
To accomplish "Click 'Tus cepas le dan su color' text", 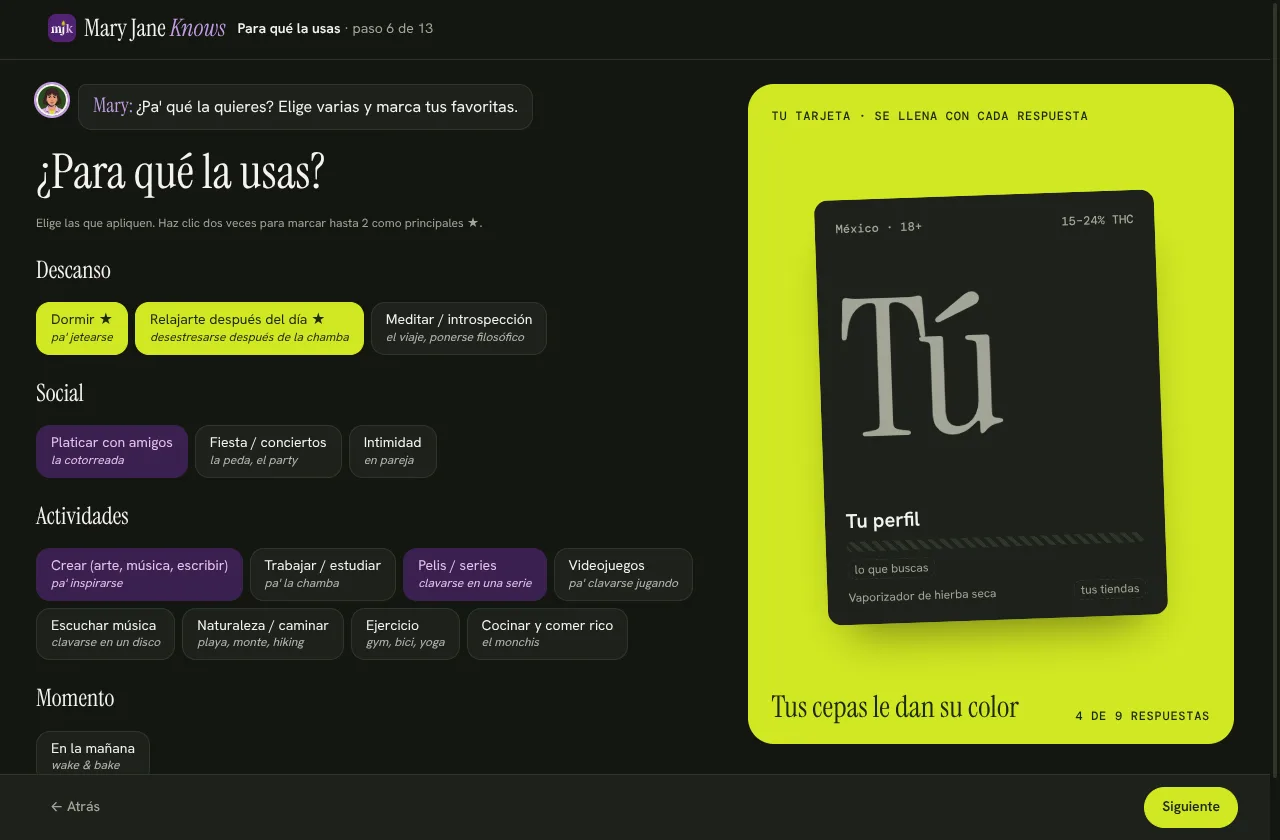I will (x=895, y=707).
